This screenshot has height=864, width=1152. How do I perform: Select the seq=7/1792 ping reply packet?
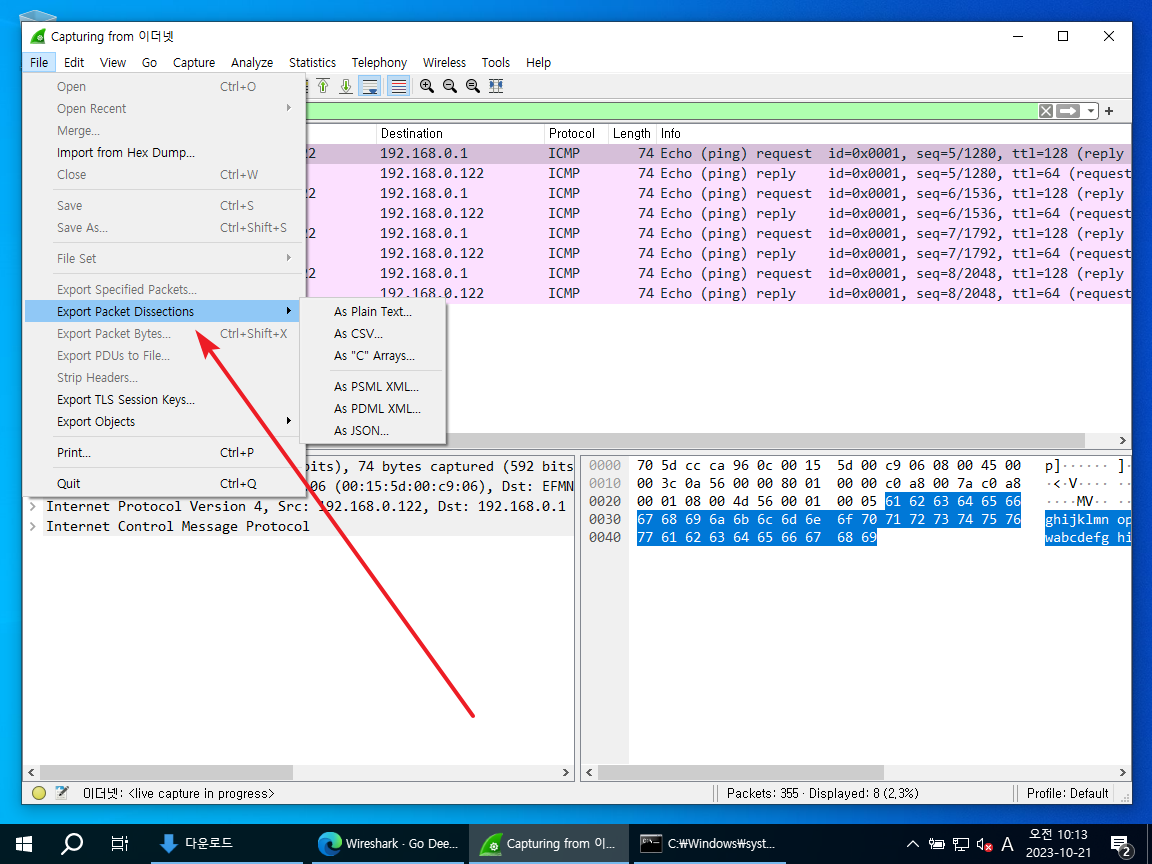719,253
